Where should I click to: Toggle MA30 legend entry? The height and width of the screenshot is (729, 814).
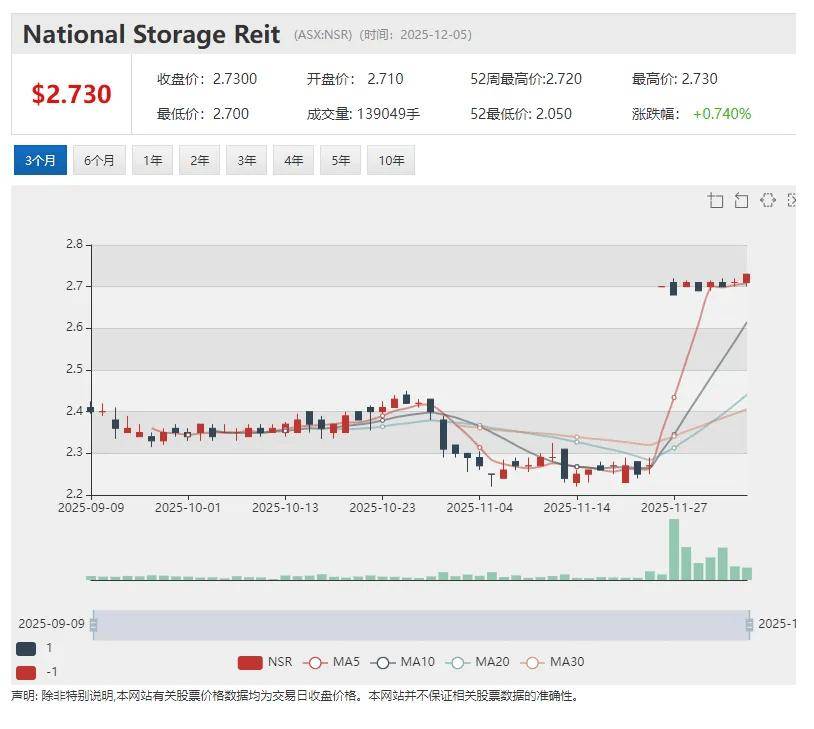click(x=551, y=662)
